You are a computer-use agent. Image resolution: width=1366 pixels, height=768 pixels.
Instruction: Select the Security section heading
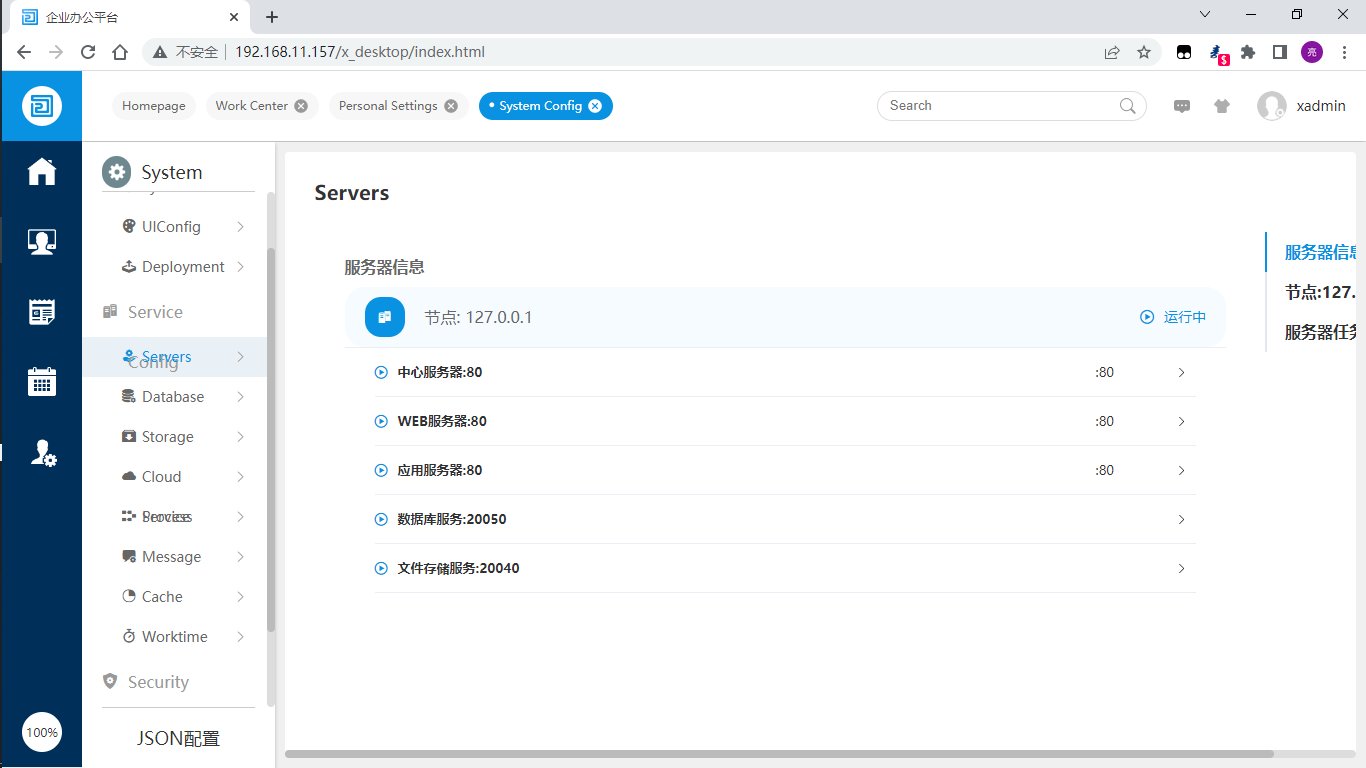(x=158, y=682)
